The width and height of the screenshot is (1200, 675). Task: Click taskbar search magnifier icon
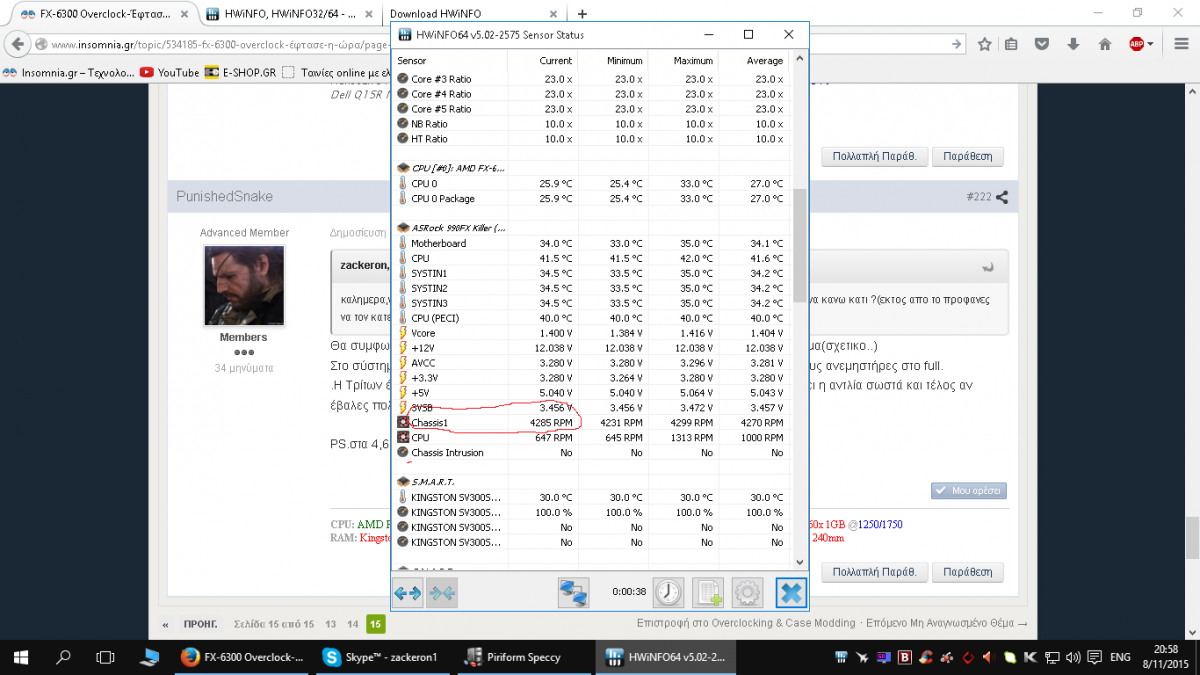pos(62,657)
